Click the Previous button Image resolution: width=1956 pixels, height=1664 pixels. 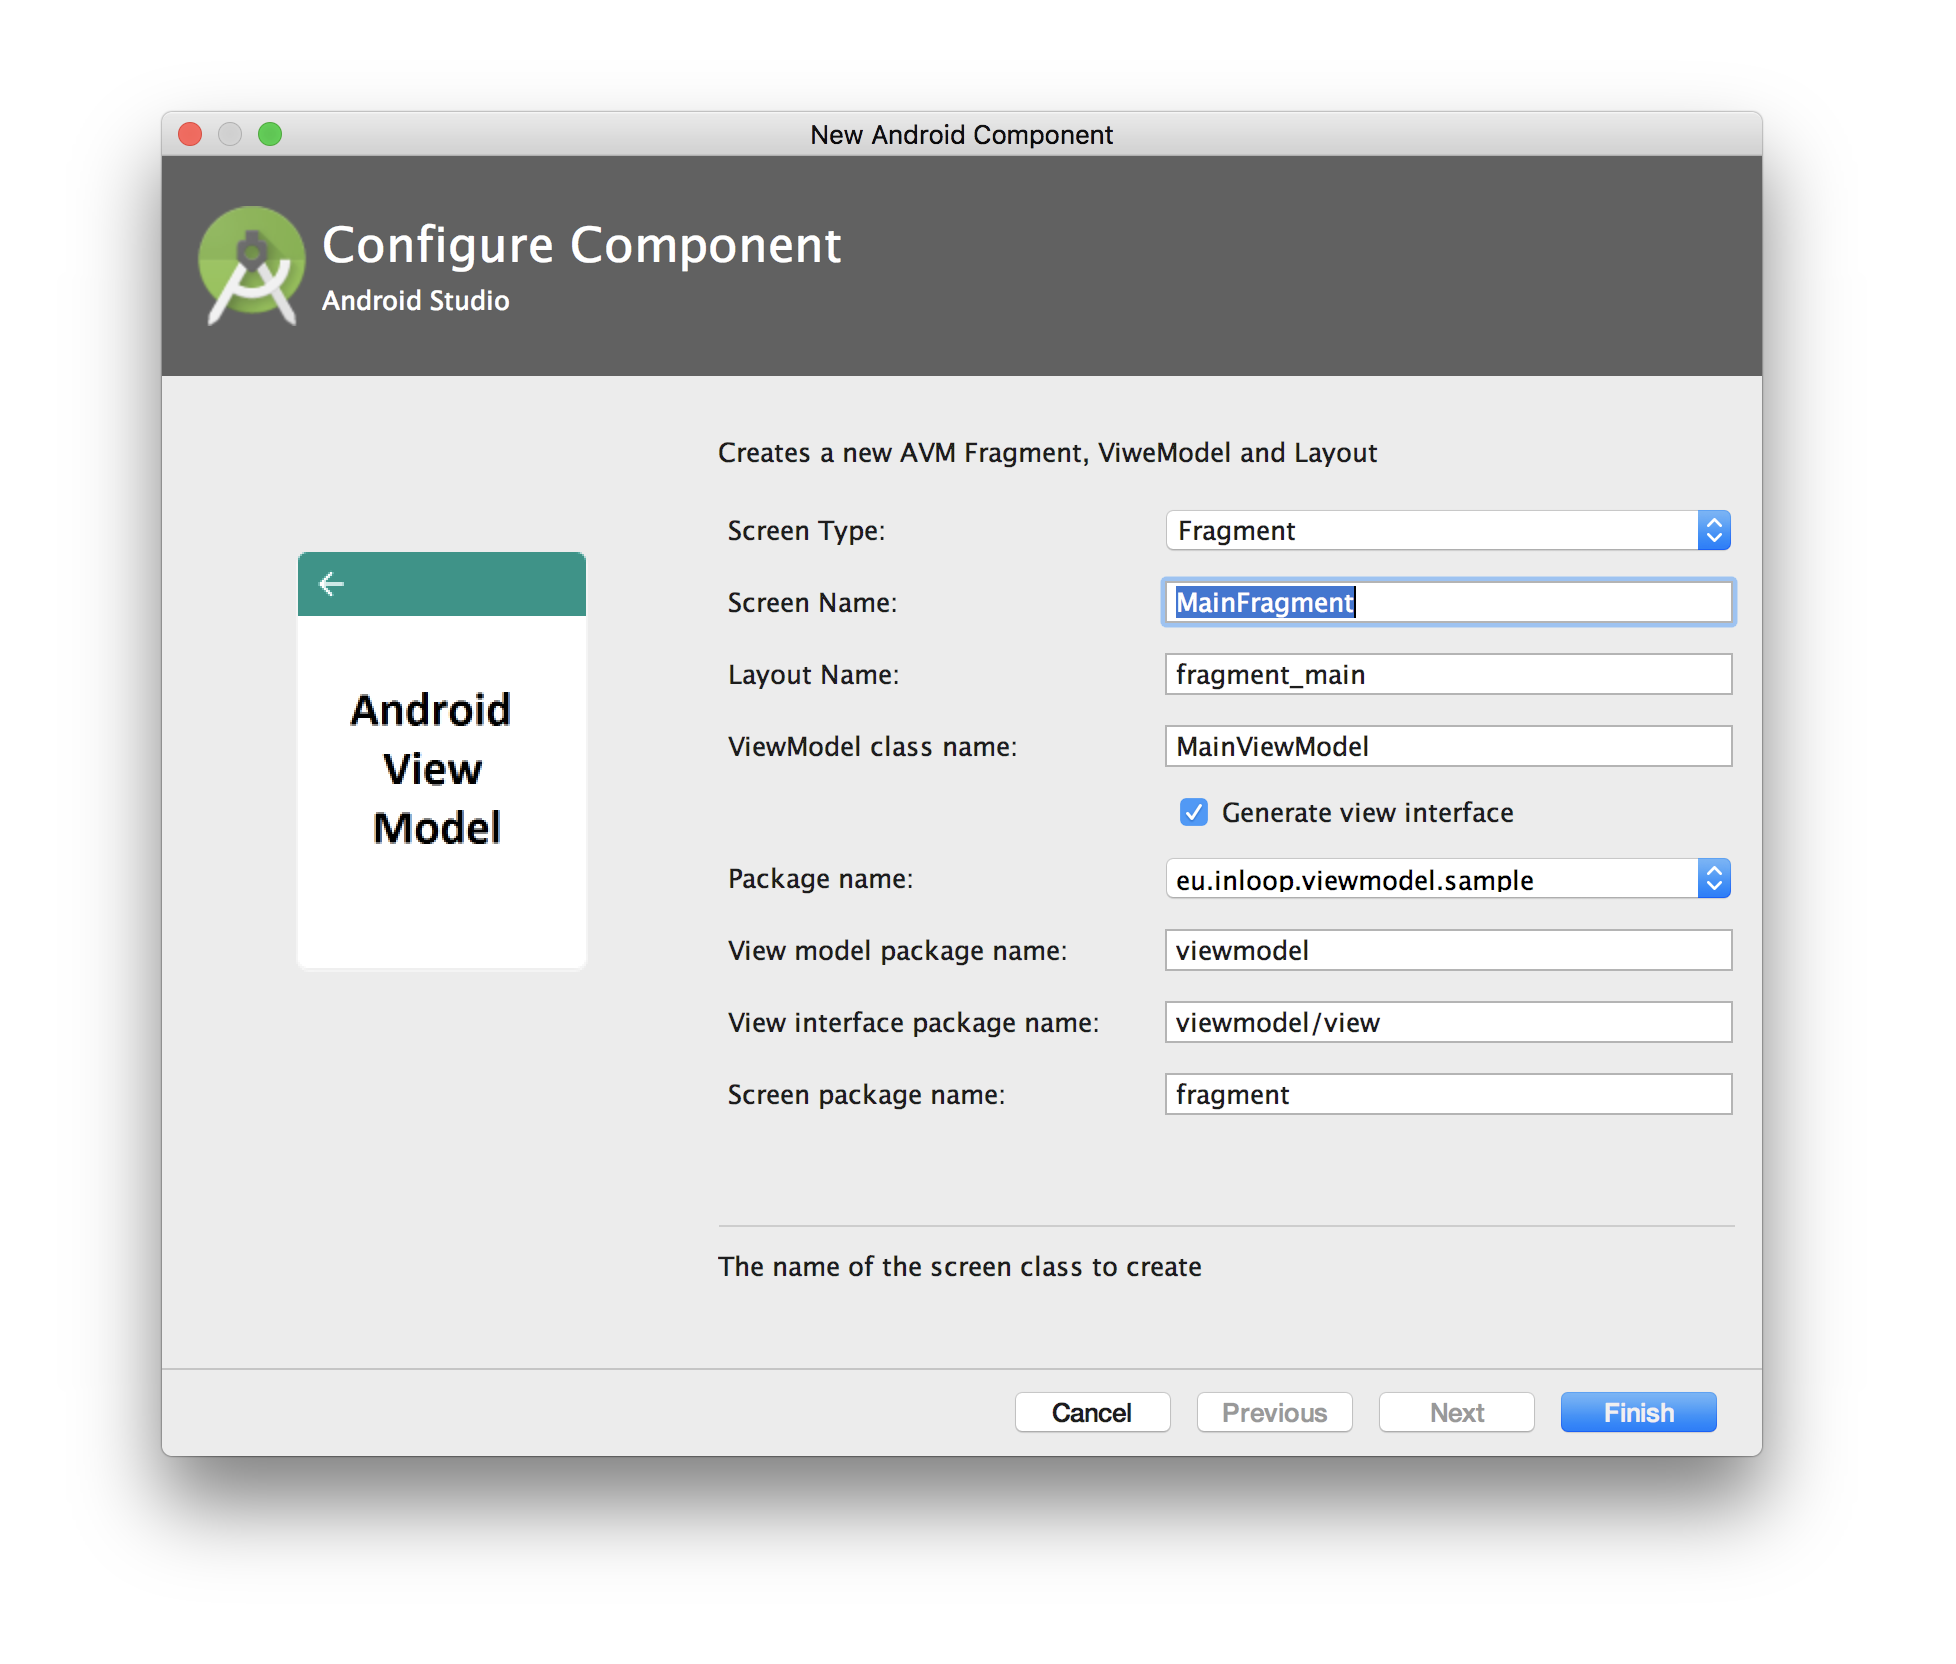[x=1274, y=1412]
